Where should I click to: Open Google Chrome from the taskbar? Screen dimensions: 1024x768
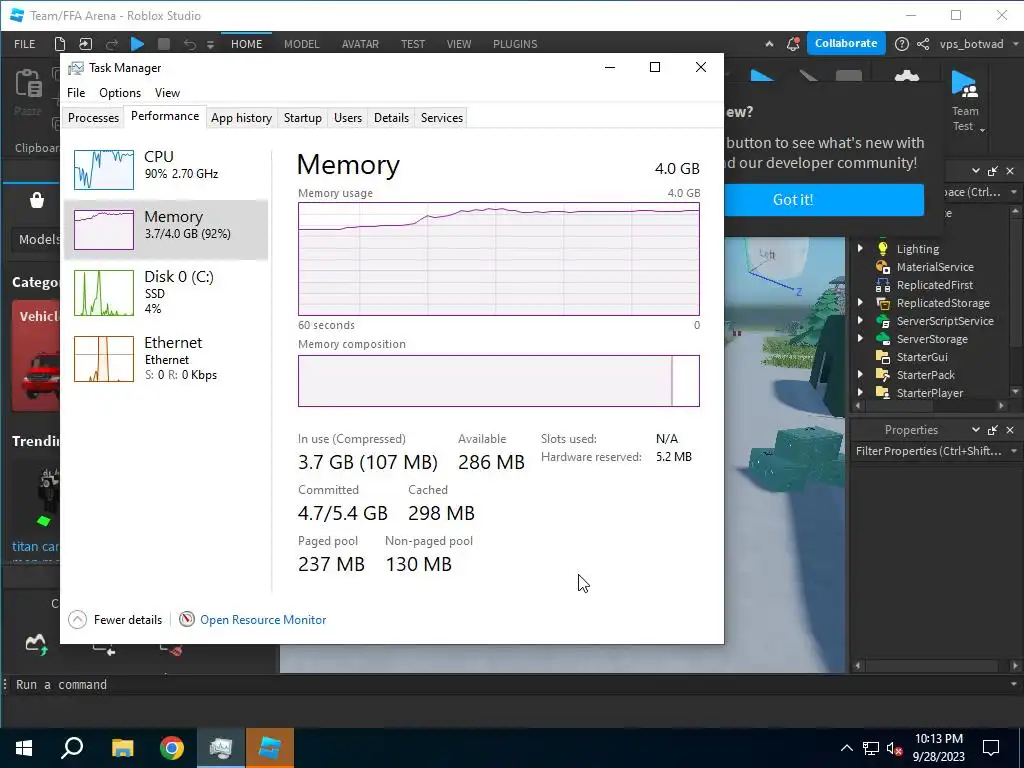click(x=172, y=748)
